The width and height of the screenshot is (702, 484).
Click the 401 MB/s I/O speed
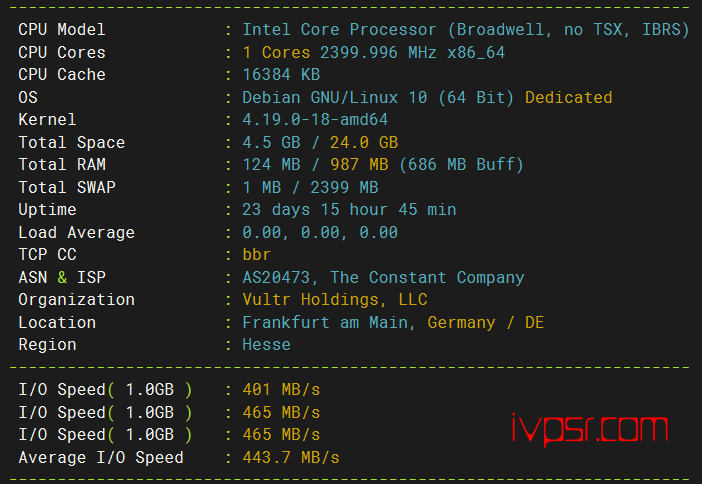pos(281,390)
